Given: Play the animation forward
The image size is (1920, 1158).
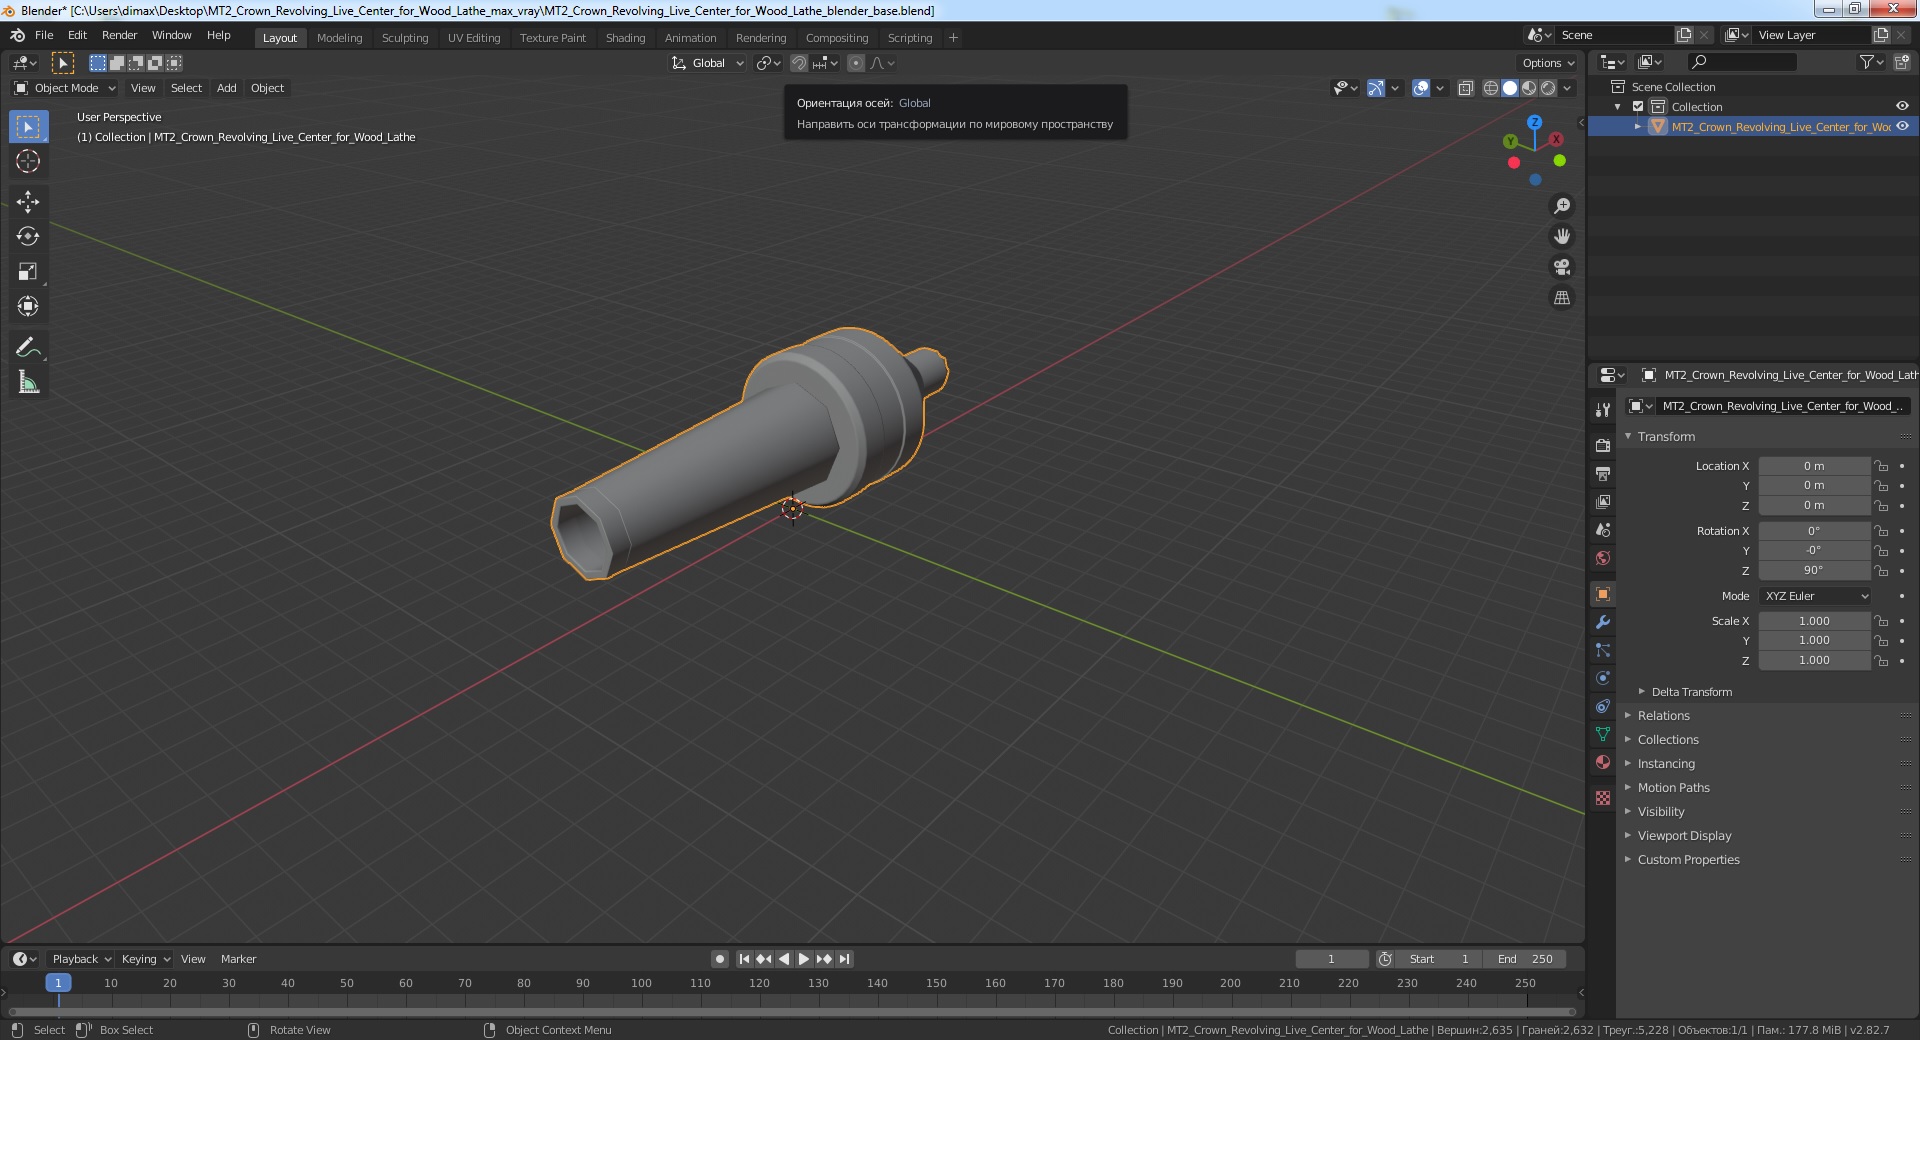Looking at the screenshot, I should [x=804, y=959].
